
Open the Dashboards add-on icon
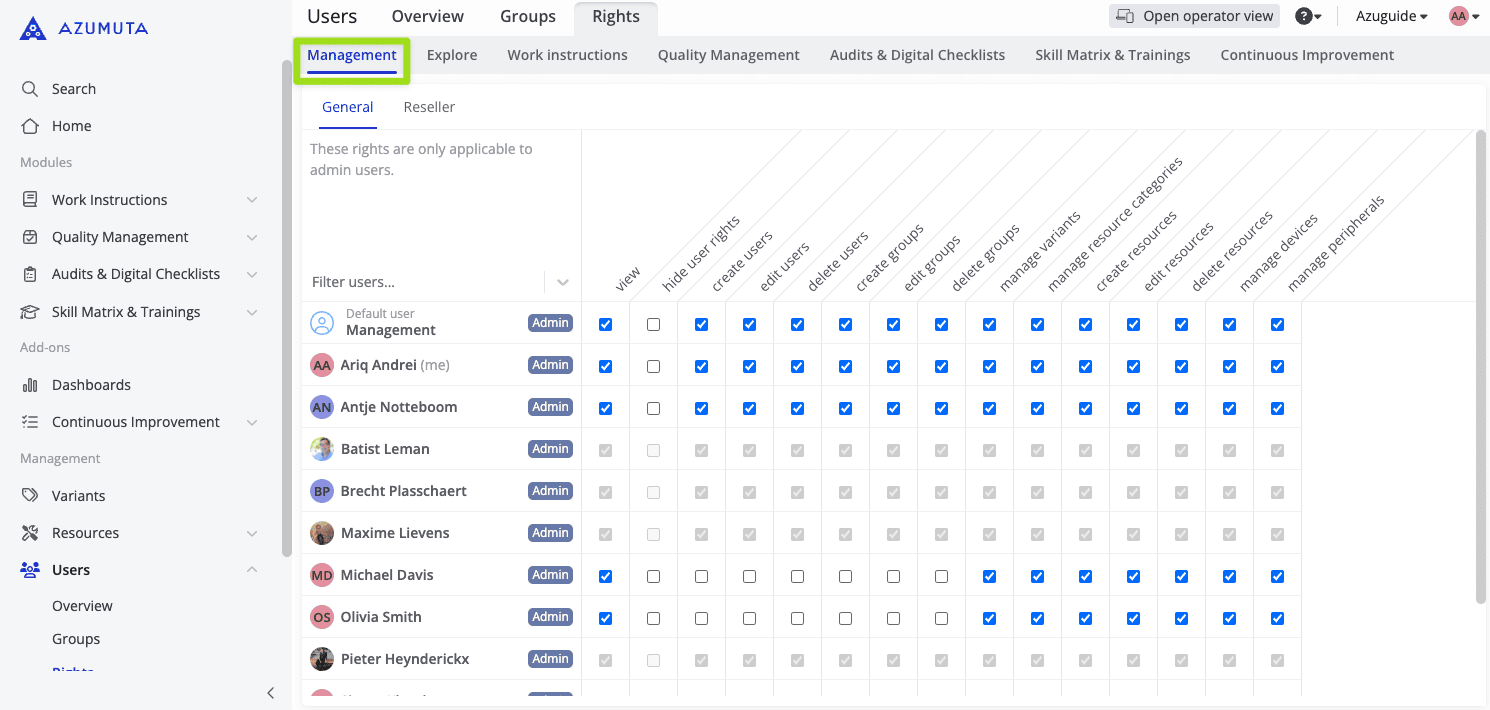[x=30, y=384]
